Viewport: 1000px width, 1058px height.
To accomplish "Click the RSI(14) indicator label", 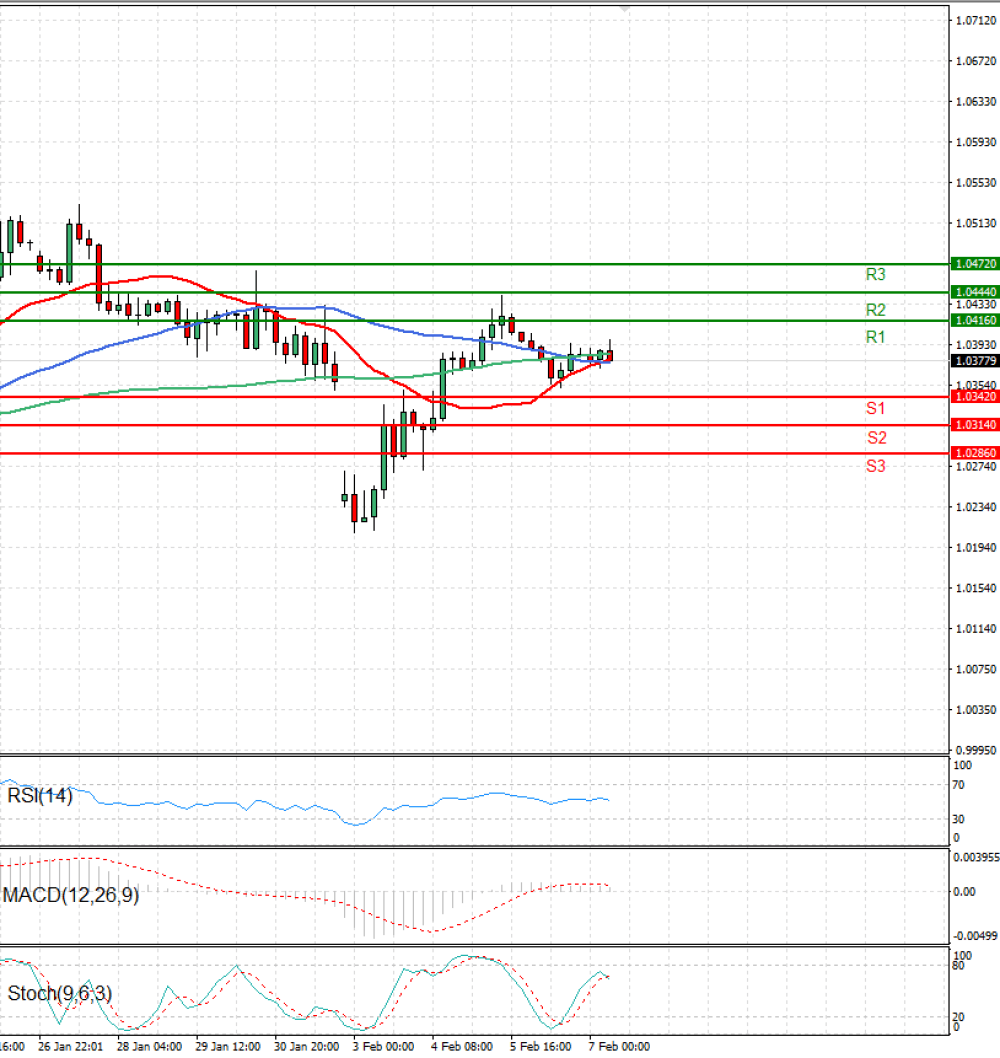I will tap(40, 796).
